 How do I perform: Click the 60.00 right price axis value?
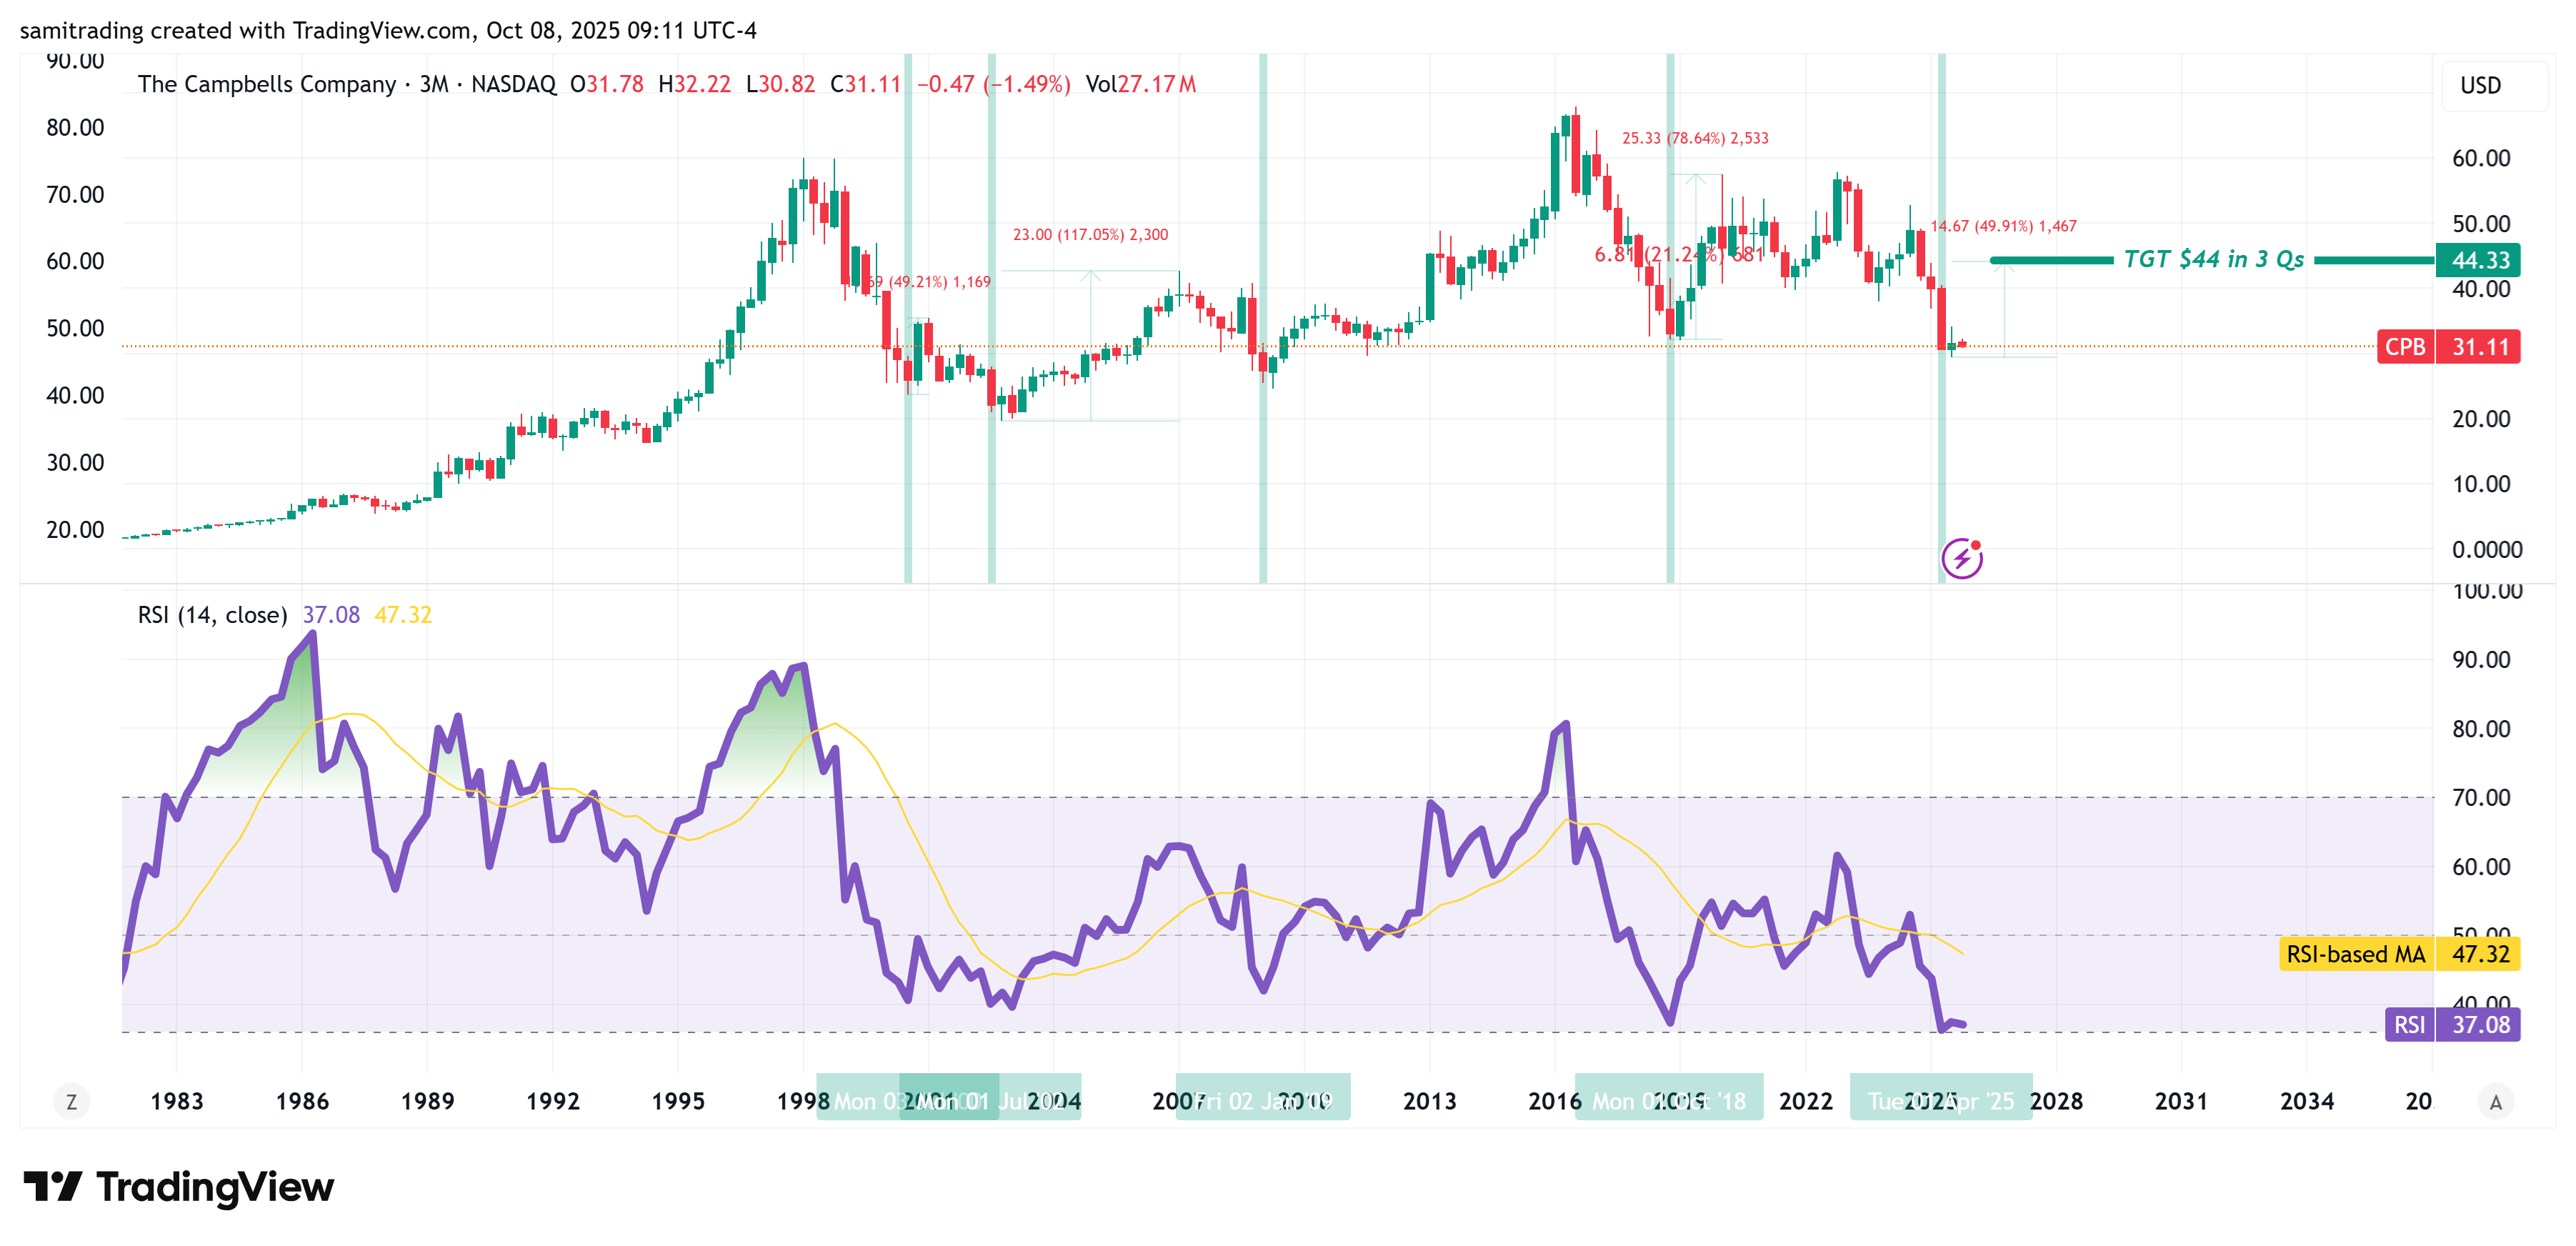[2481, 158]
